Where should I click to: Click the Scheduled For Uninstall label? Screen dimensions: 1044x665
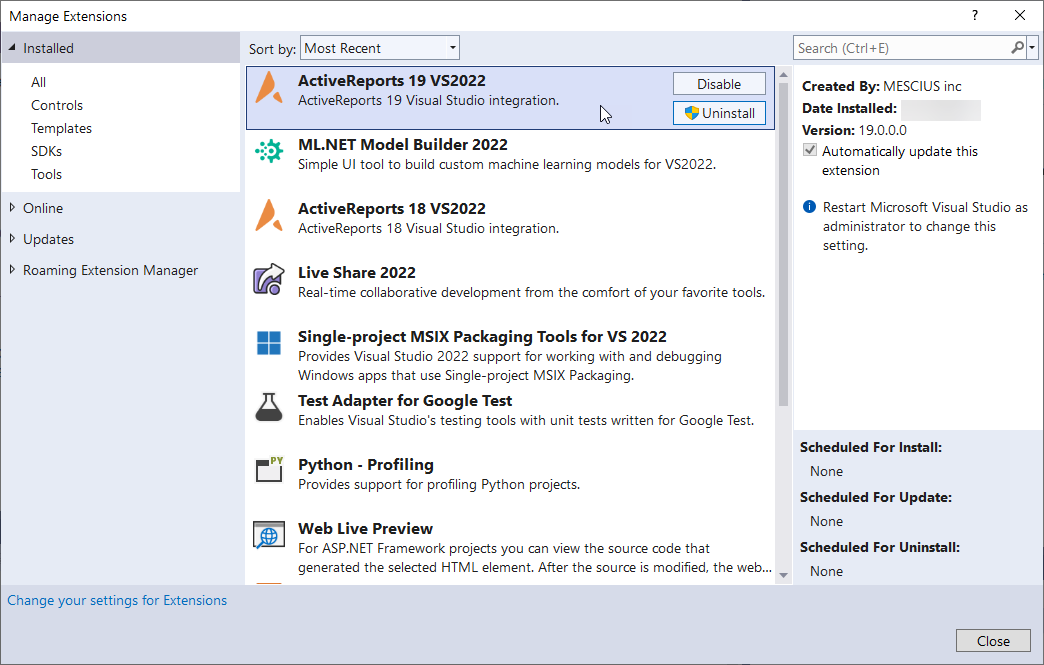coord(880,547)
